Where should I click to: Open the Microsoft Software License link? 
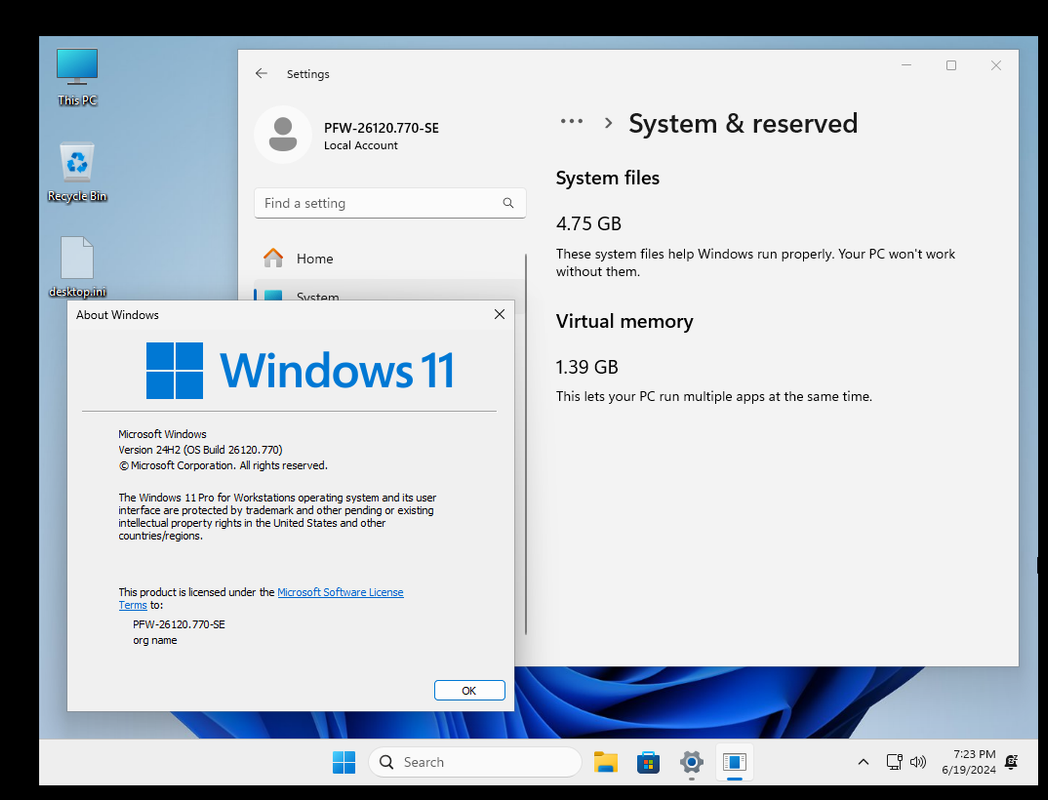pos(340,592)
